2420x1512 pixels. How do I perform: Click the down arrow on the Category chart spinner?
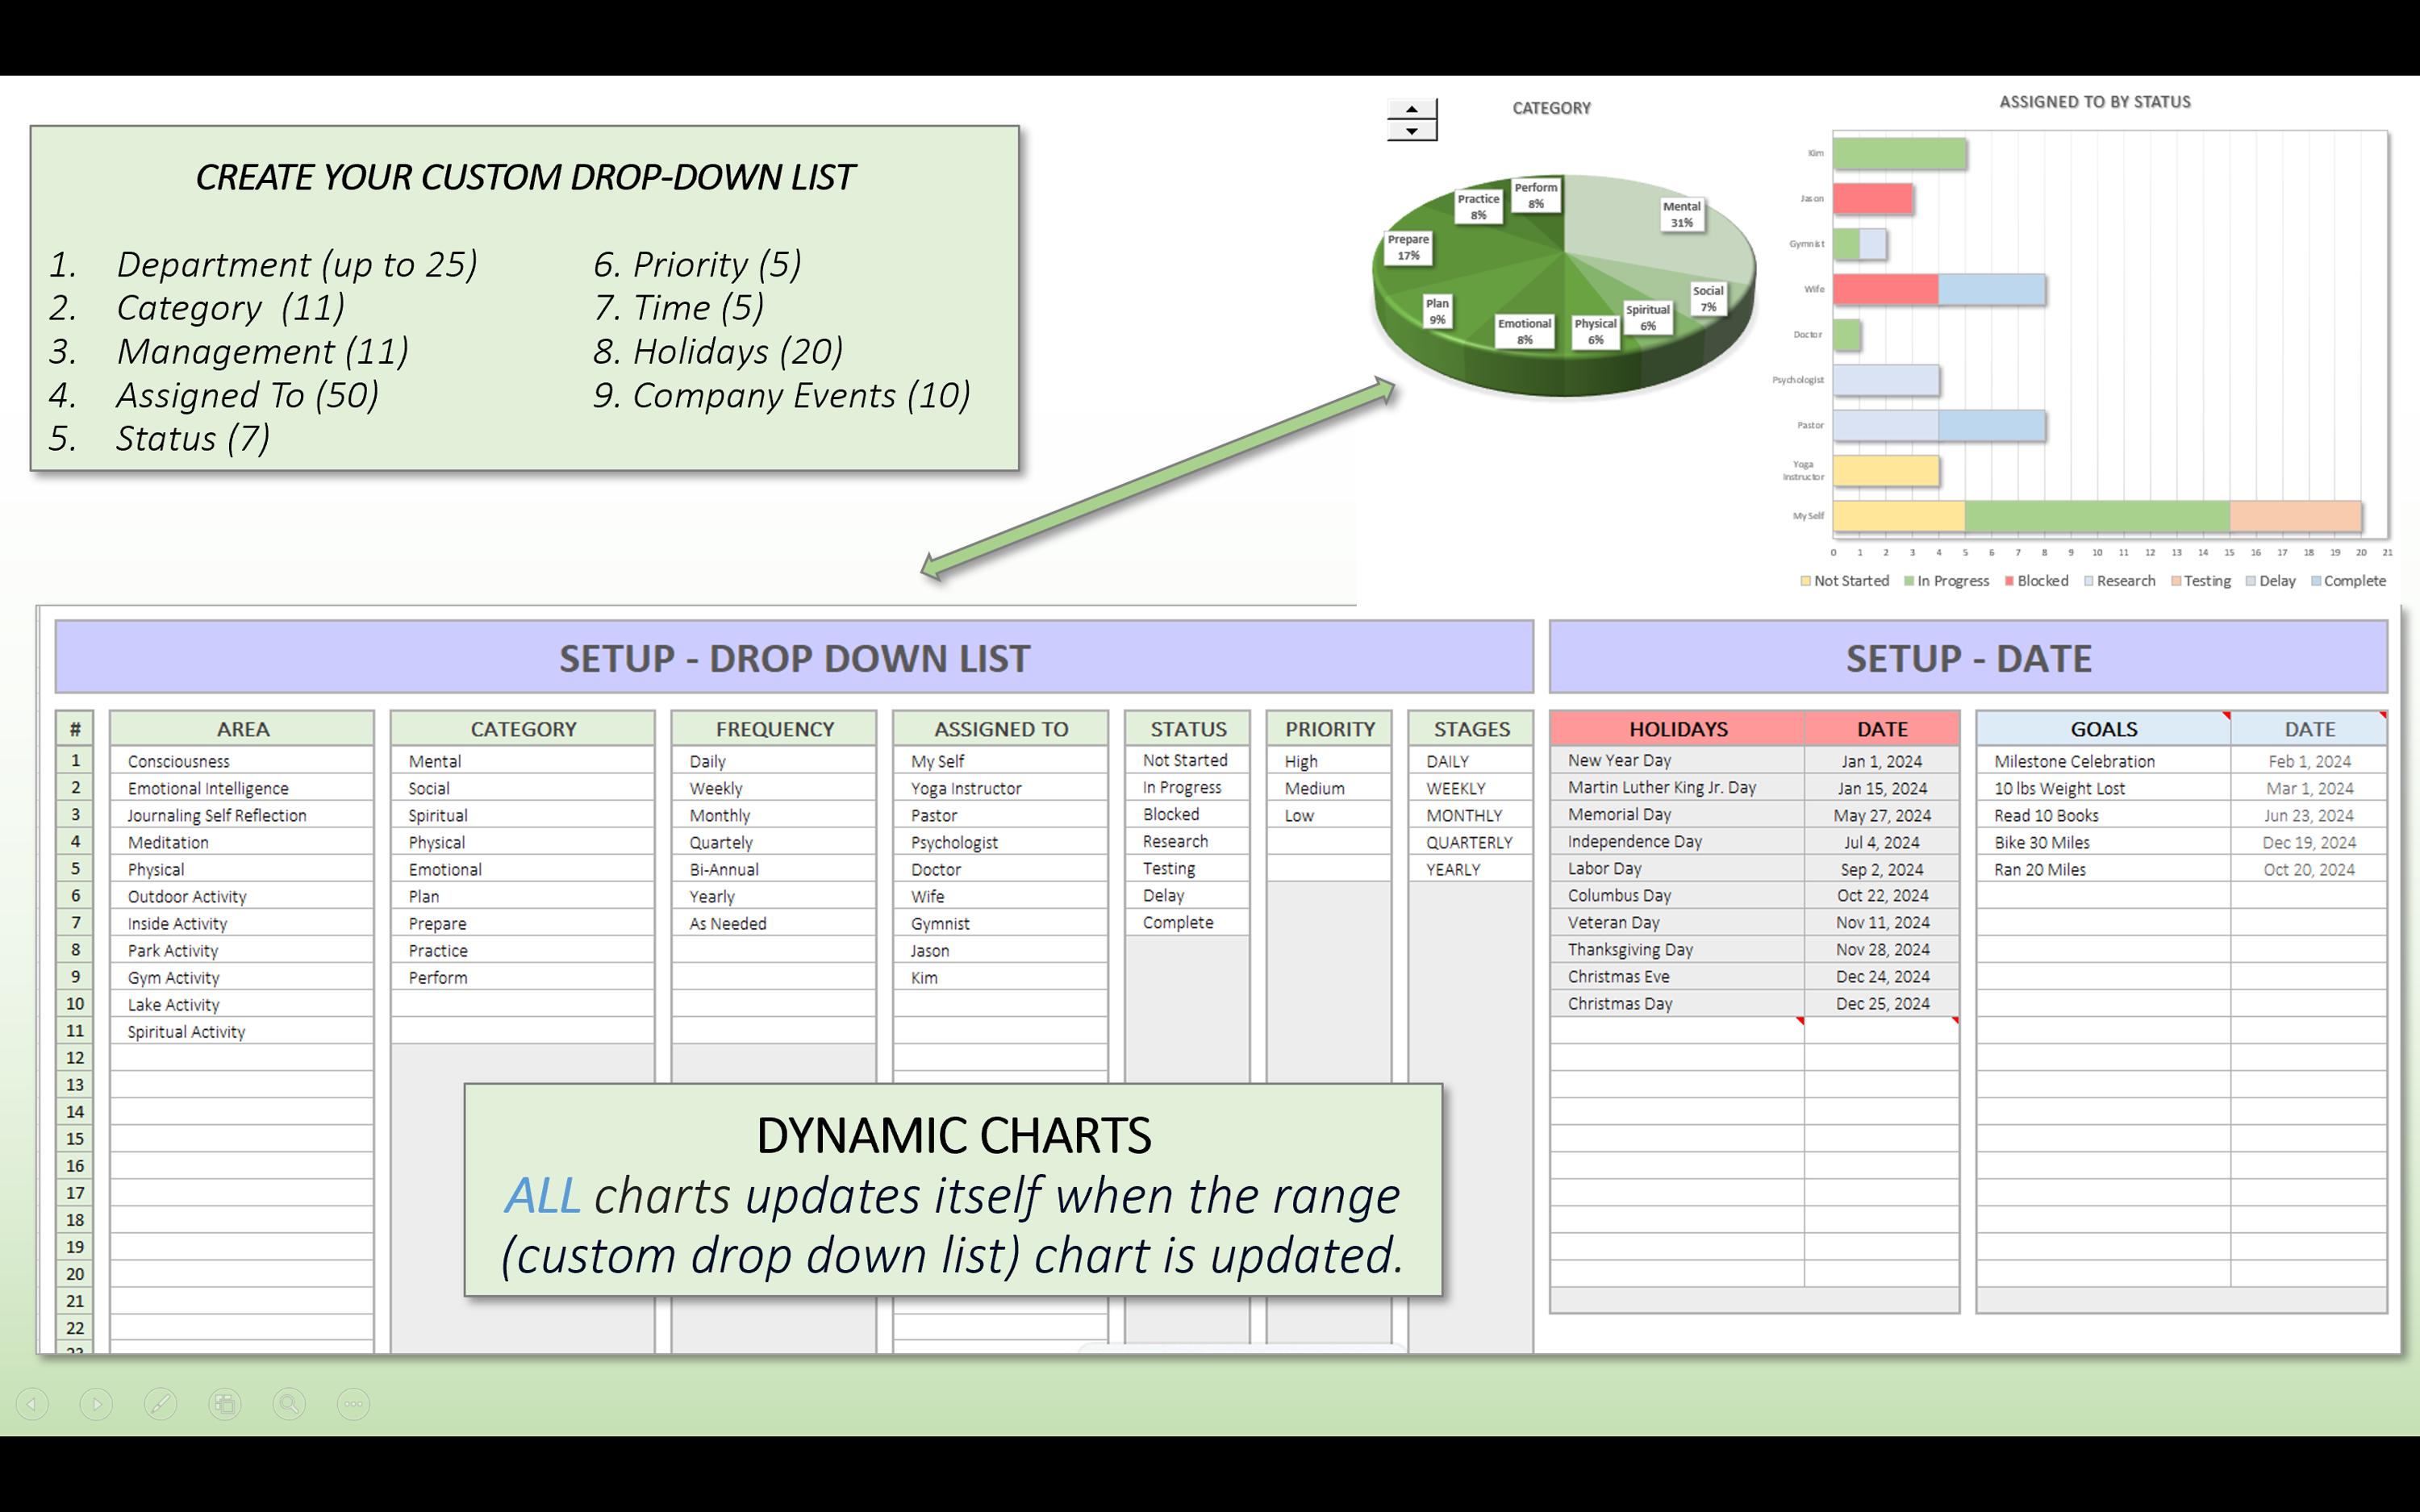coord(1411,130)
